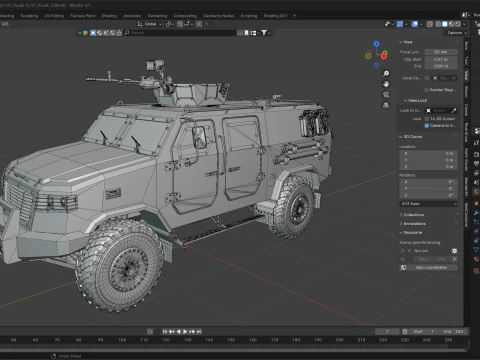Click the timeline play button
The image size is (480, 360).
[x=185, y=332]
